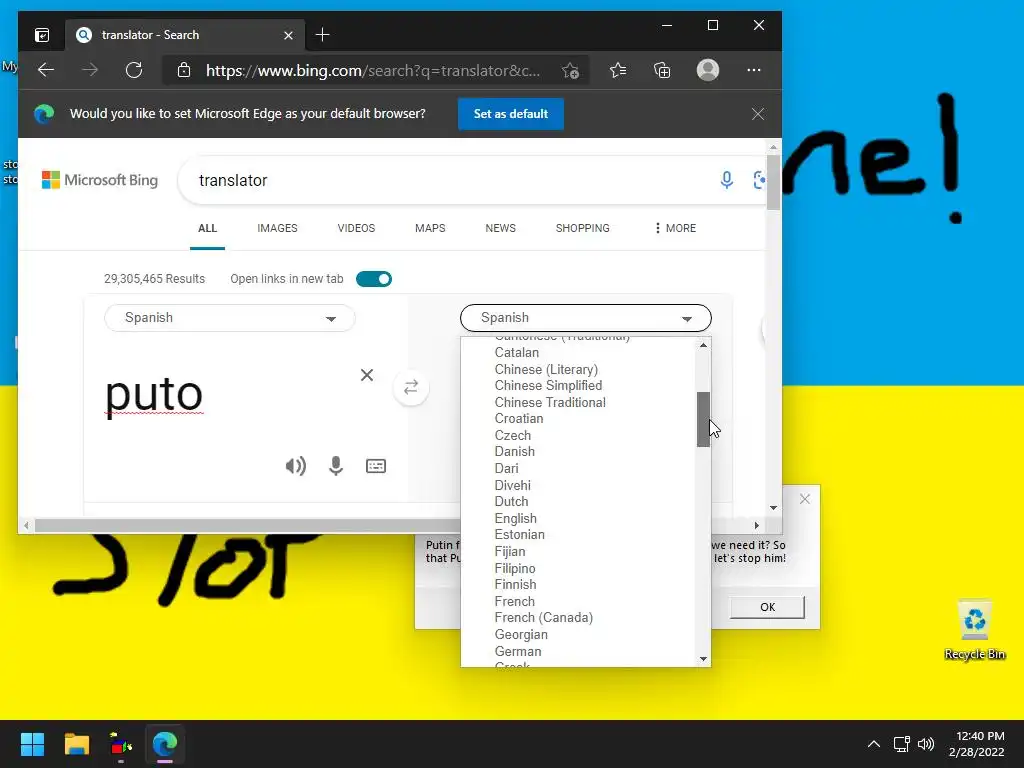Select Fijian language option

(x=509, y=552)
